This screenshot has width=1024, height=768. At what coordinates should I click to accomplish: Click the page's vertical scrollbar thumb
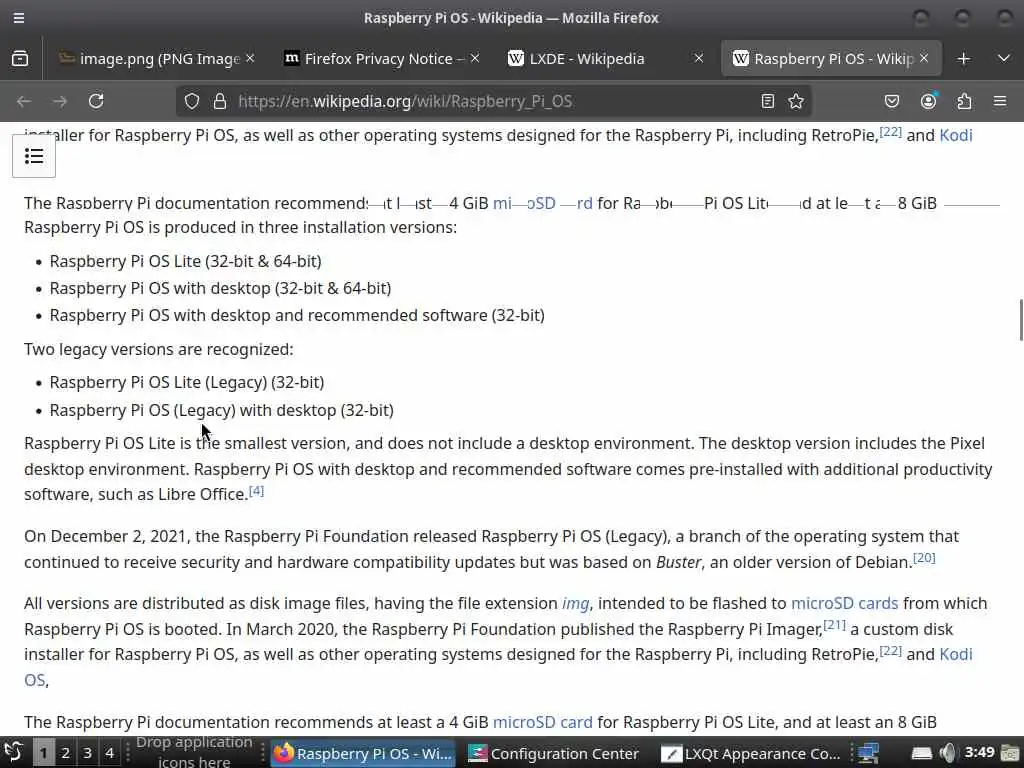tap(1021, 319)
